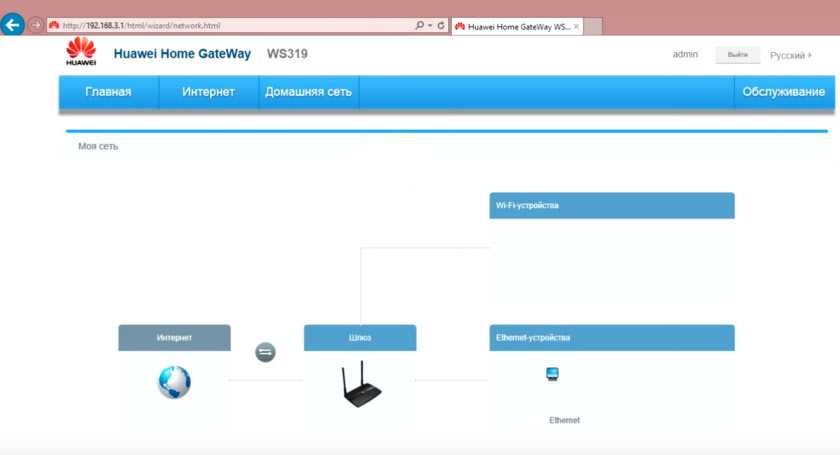Screen dimensions: 840x455
Task: Click the URL address field
Action: [230, 26]
